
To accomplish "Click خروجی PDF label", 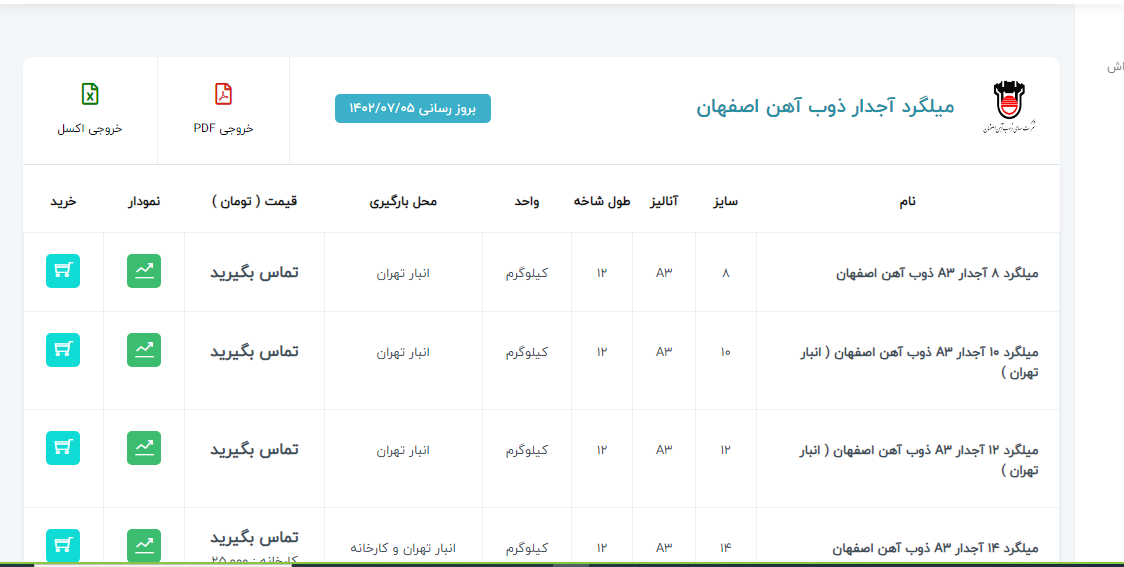I will 223,129.
